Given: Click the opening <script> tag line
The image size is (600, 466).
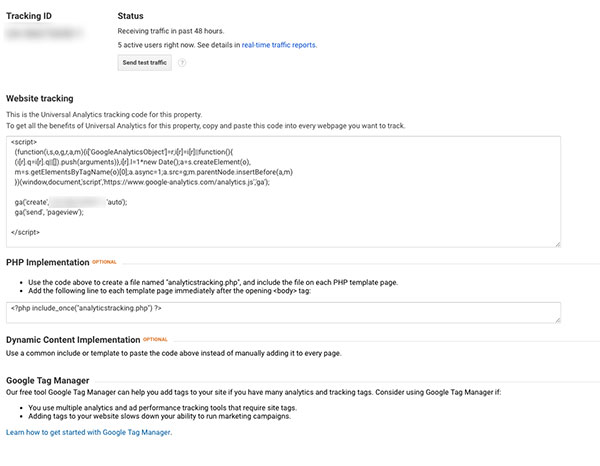Looking at the screenshot, I should tap(24, 142).
